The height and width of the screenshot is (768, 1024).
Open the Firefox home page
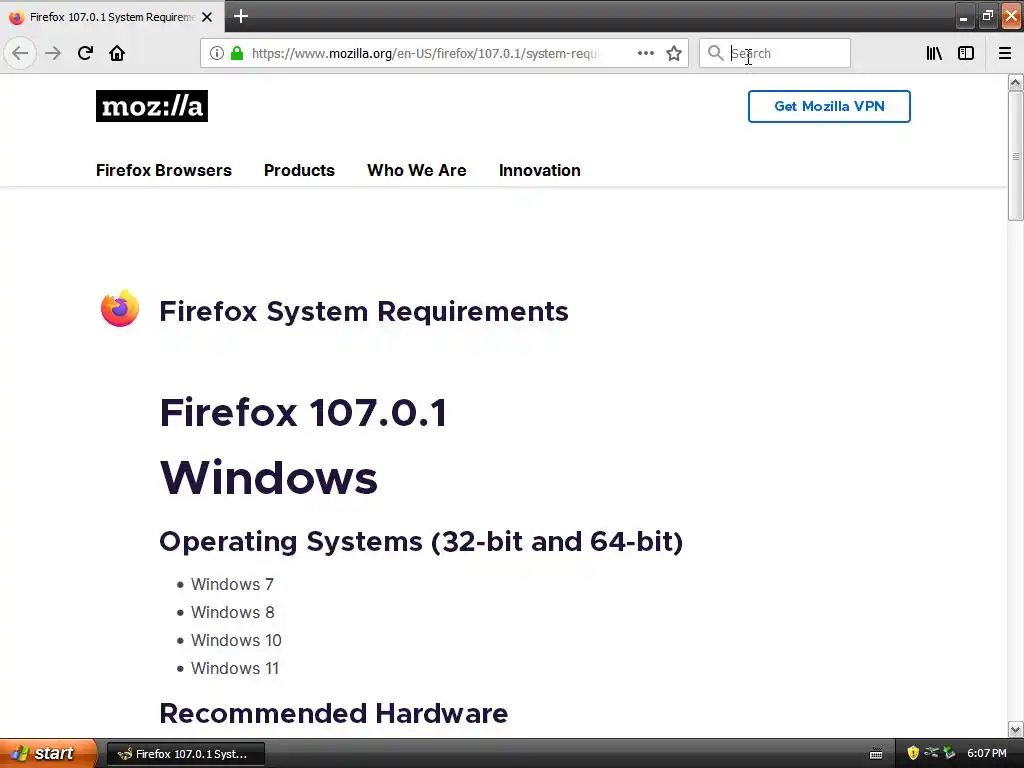[x=117, y=53]
